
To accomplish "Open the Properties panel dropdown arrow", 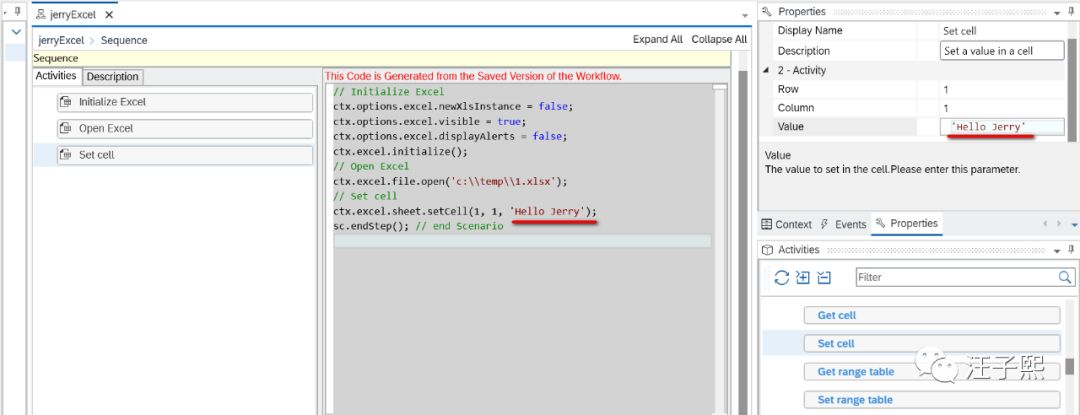I will 1058,12.
